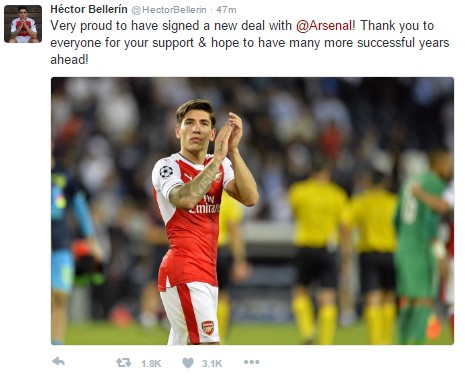This screenshot has height=376, width=465.
Task: Click the Arsenal crest on the white shorts
Action: (x=208, y=328)
